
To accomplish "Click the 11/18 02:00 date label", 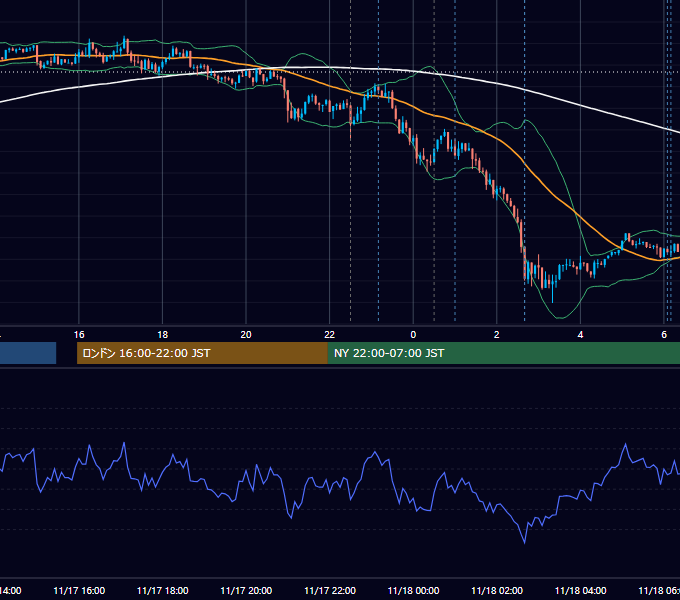I will (497, 590).
